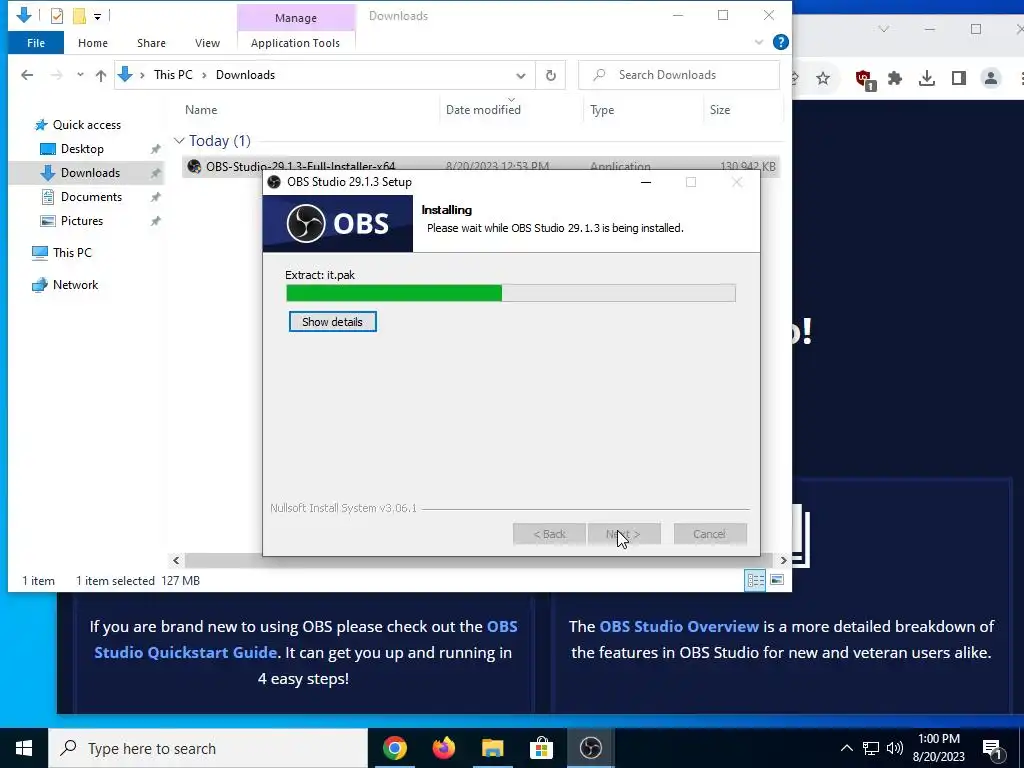Screen dimensions: 1024x768
Task: Open the browser profile avatar icon
Action: click(x=991, y=79)
